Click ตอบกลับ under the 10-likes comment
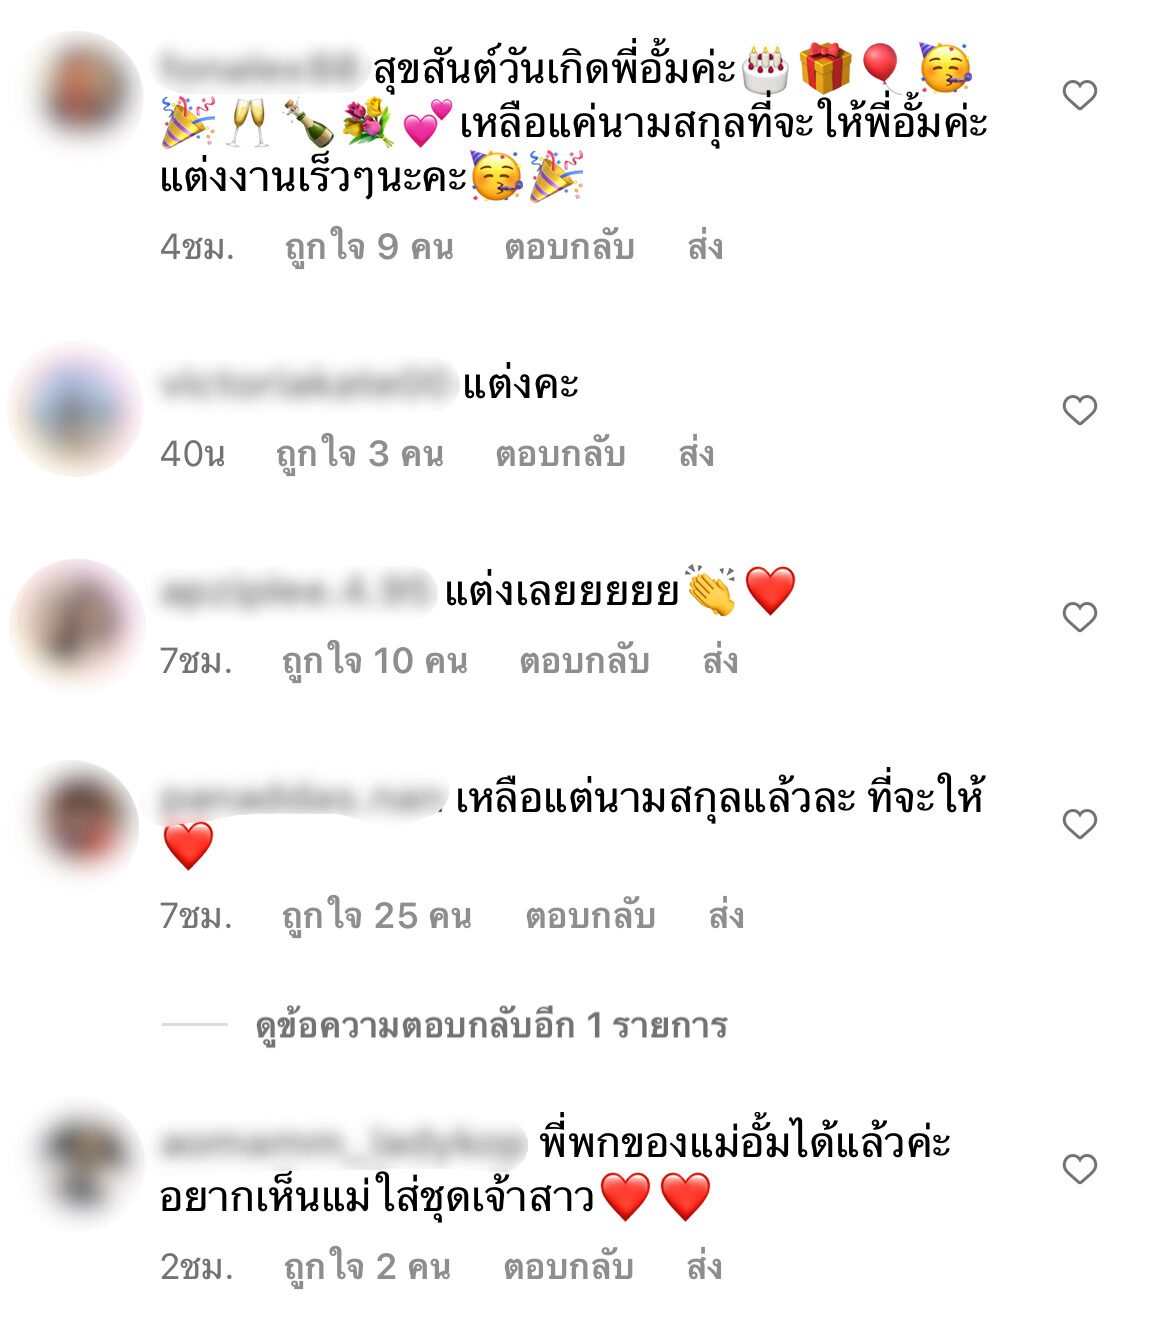This screenshot has width=1170, height=1335. coord(584,662)
